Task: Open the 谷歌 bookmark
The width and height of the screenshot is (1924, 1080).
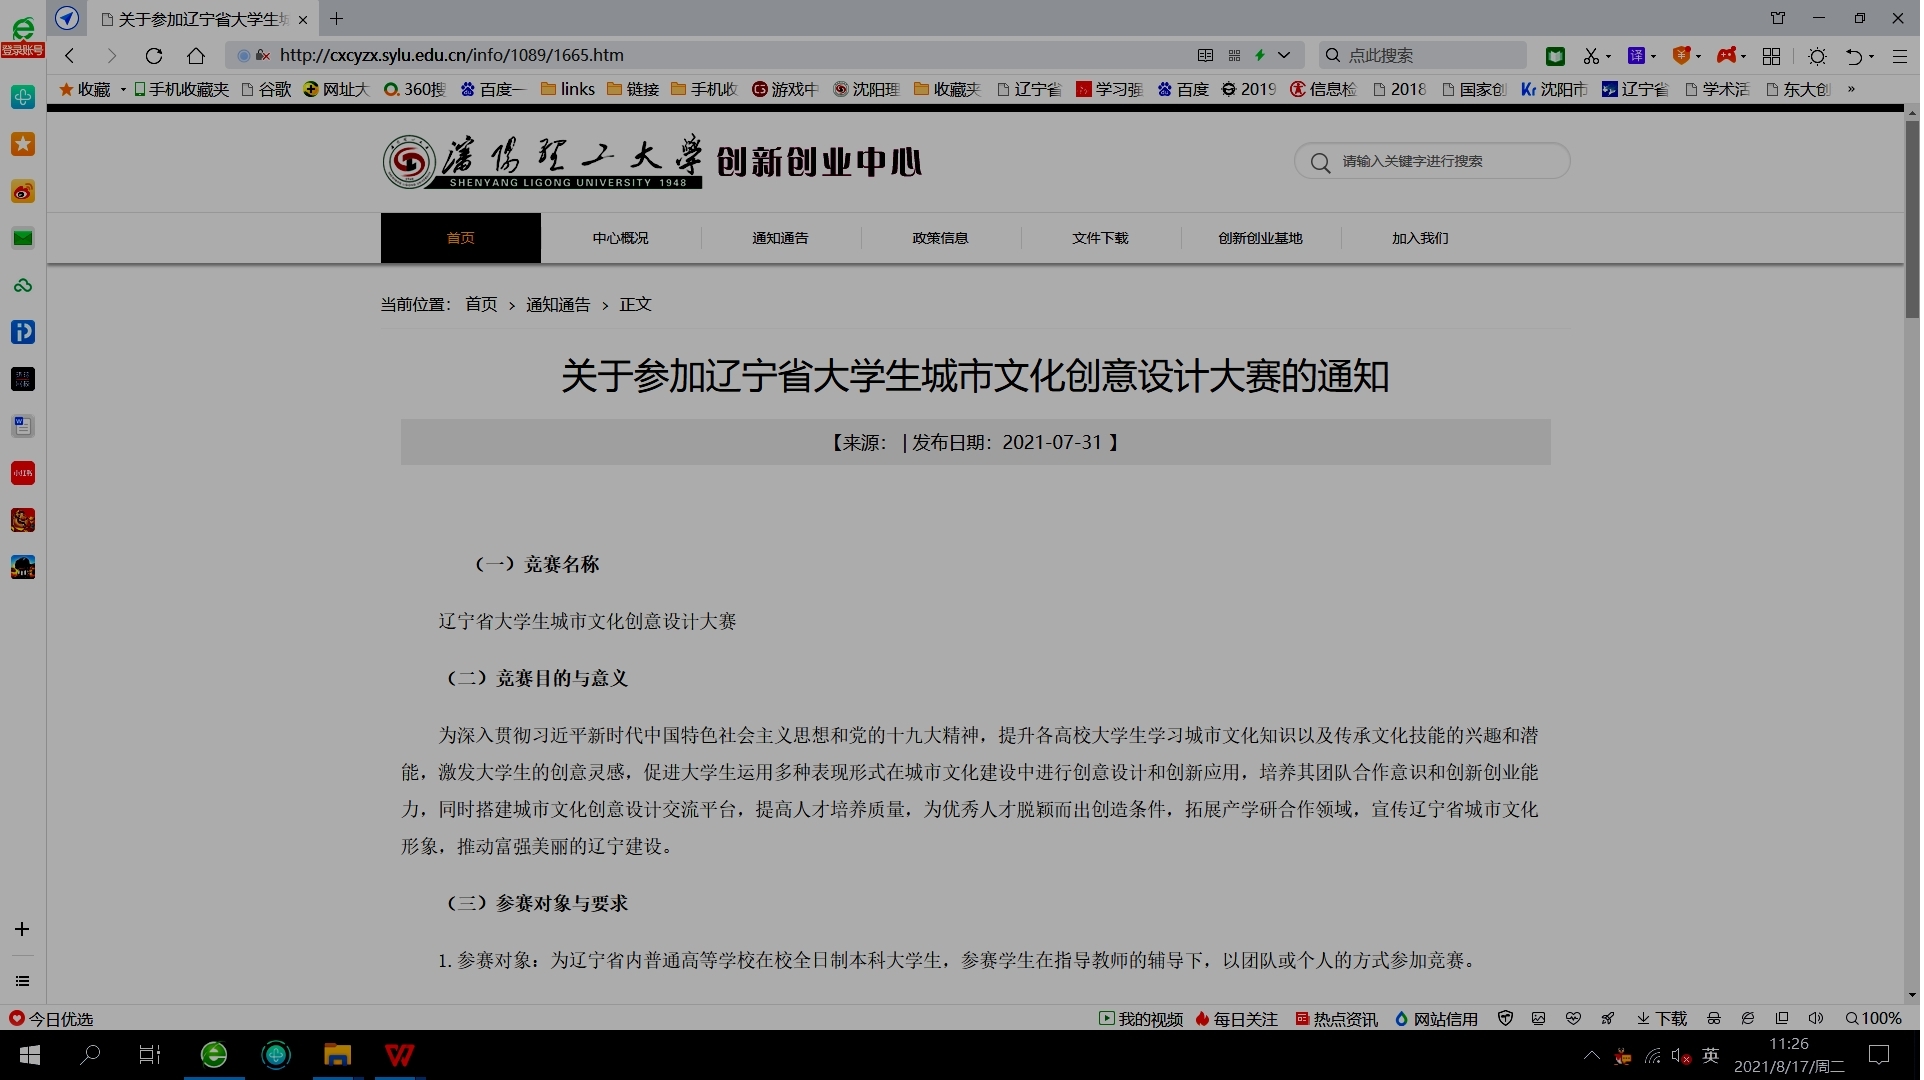Action: (266, 90)
